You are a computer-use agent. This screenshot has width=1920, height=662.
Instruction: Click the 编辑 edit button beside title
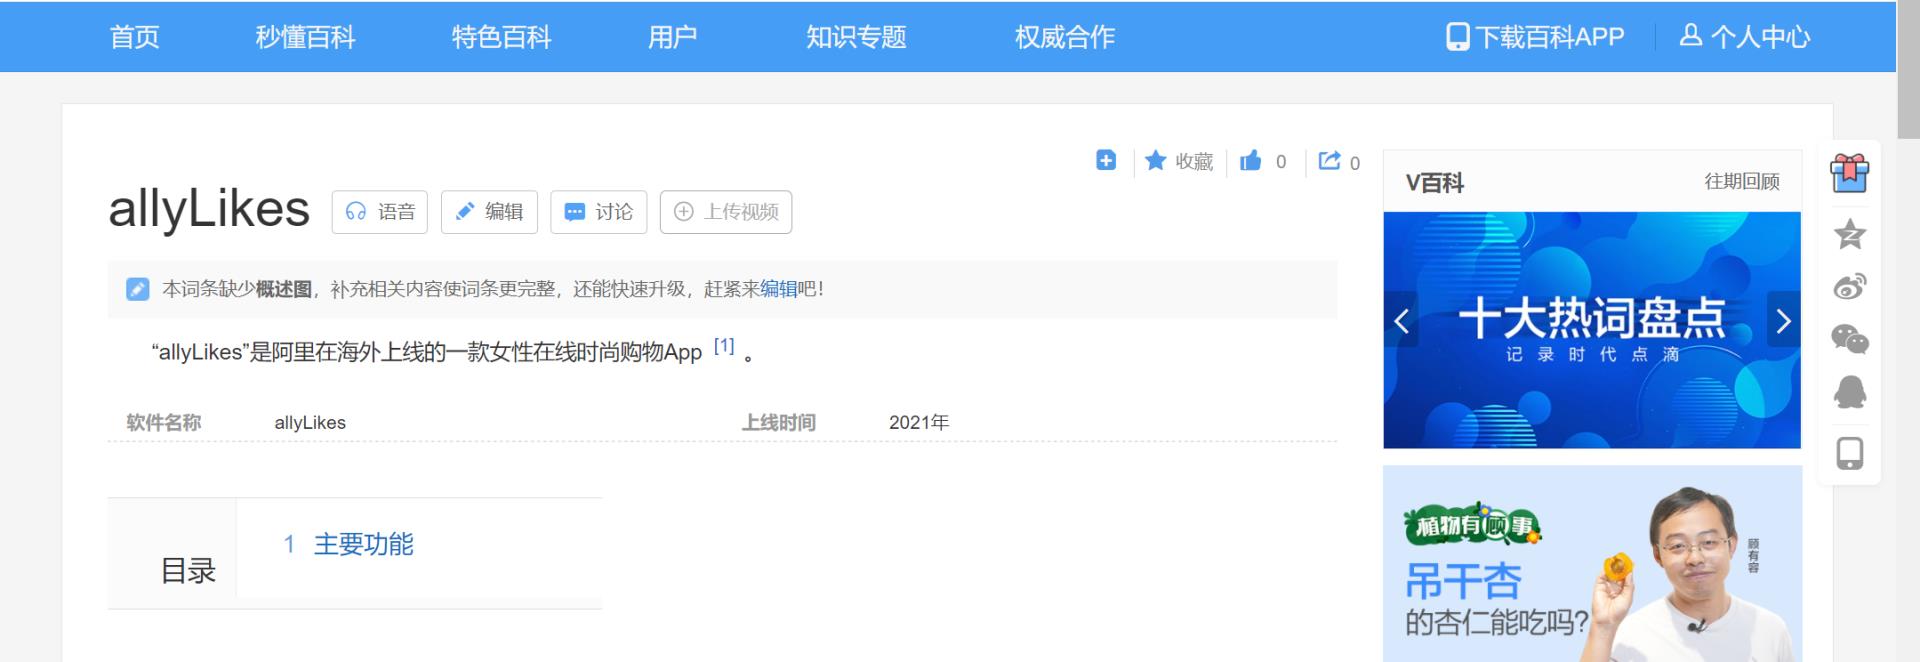(x=489, y=212)
